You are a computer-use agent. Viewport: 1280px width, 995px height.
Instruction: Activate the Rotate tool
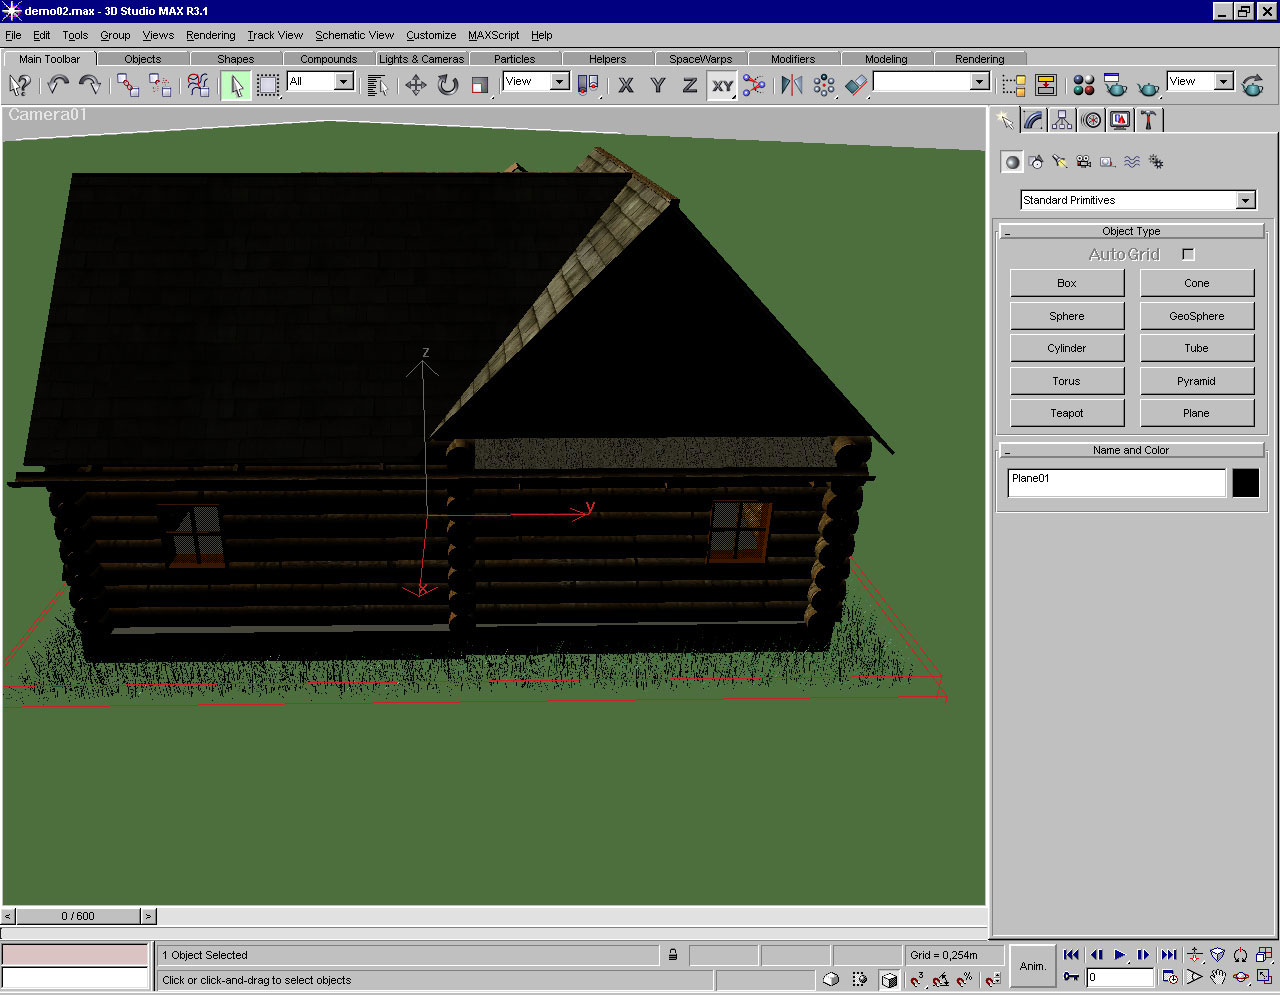[448, 86]
